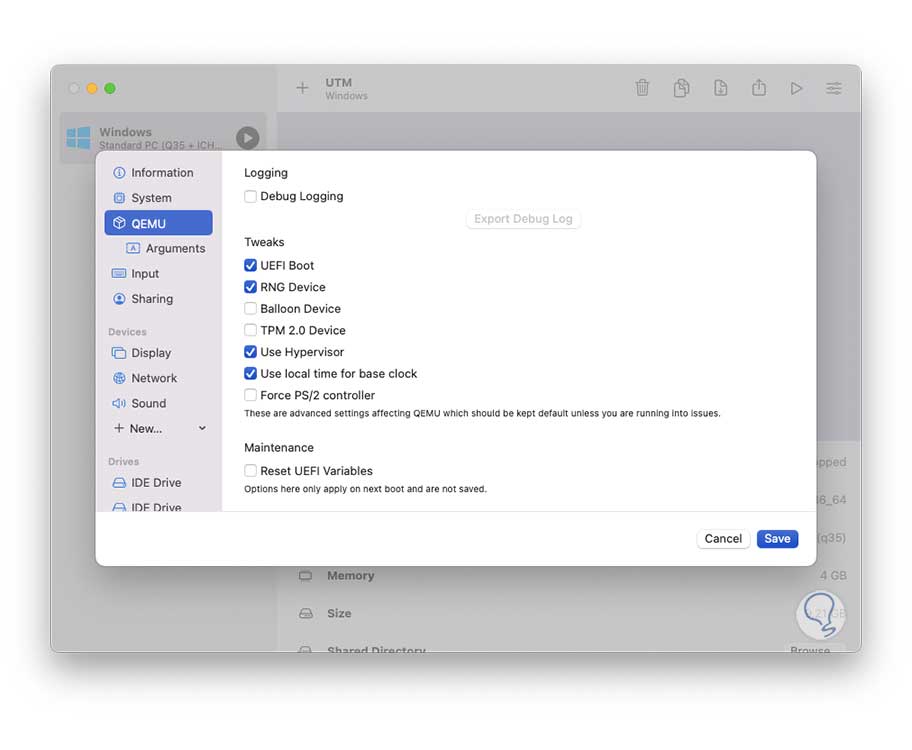
Task: Click the System chip icon in sidebar
Action: [x=119, y=198]
